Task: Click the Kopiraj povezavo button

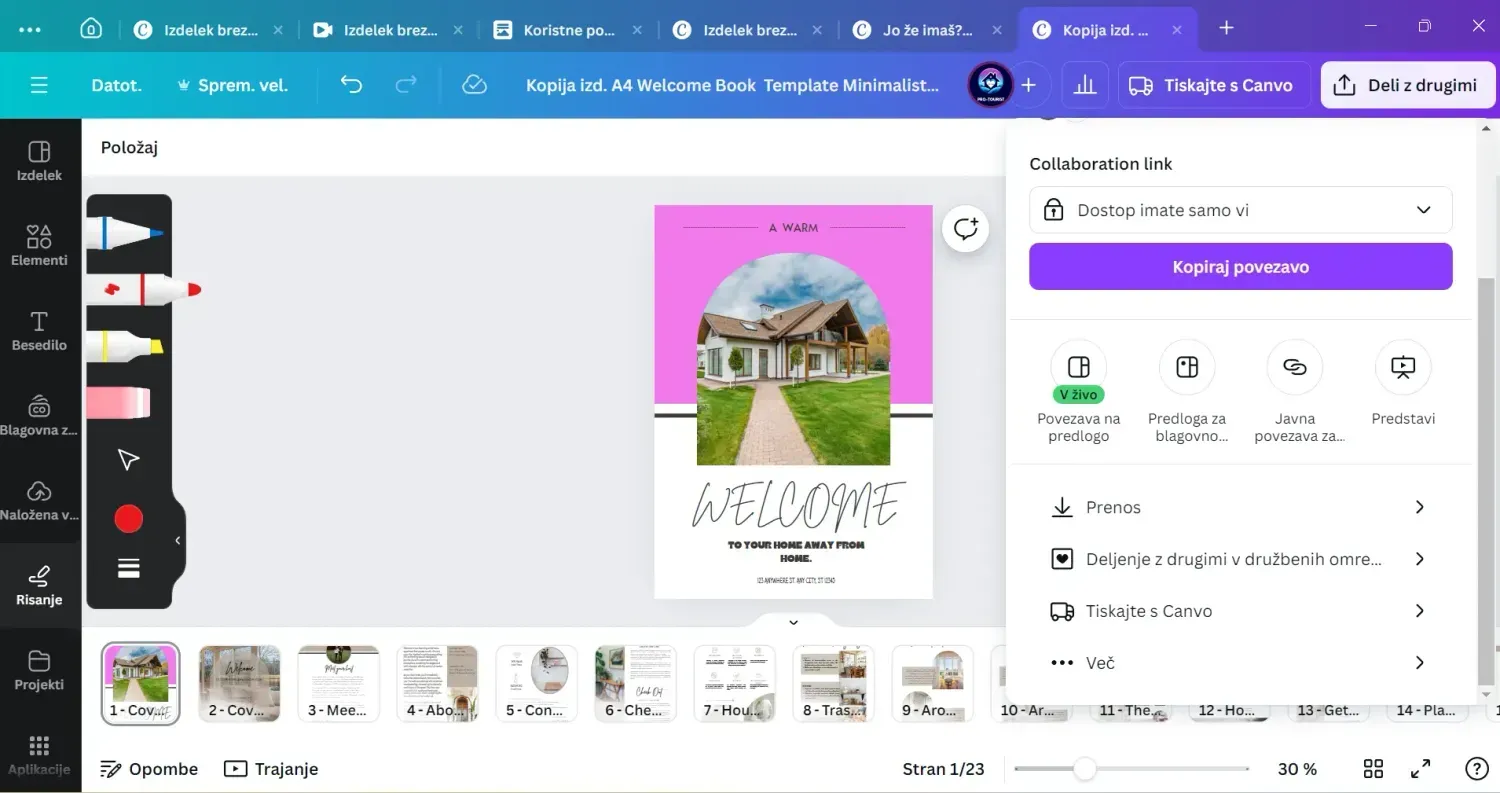Action: tap(1240, 267)
